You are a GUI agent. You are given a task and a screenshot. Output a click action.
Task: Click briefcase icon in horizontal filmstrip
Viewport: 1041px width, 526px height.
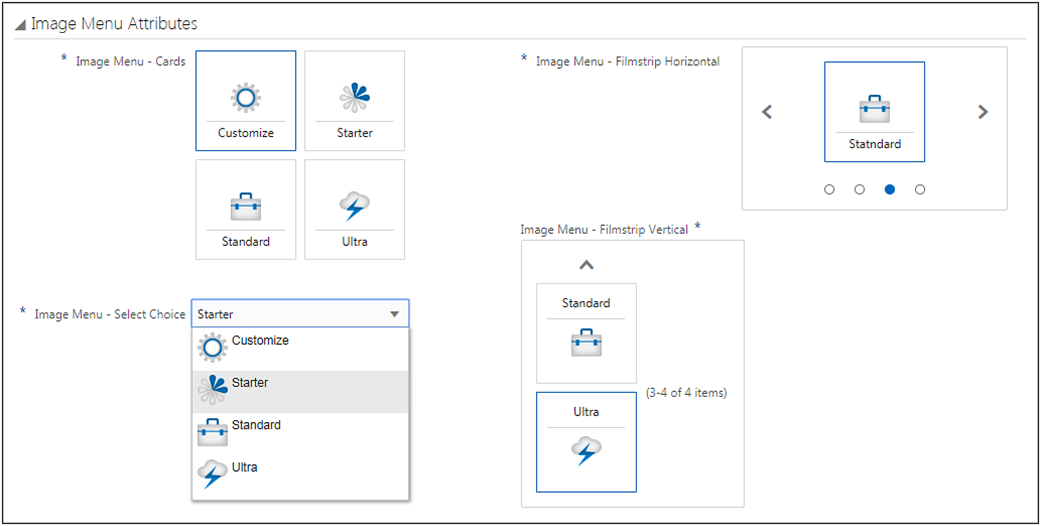coord(874,110)
